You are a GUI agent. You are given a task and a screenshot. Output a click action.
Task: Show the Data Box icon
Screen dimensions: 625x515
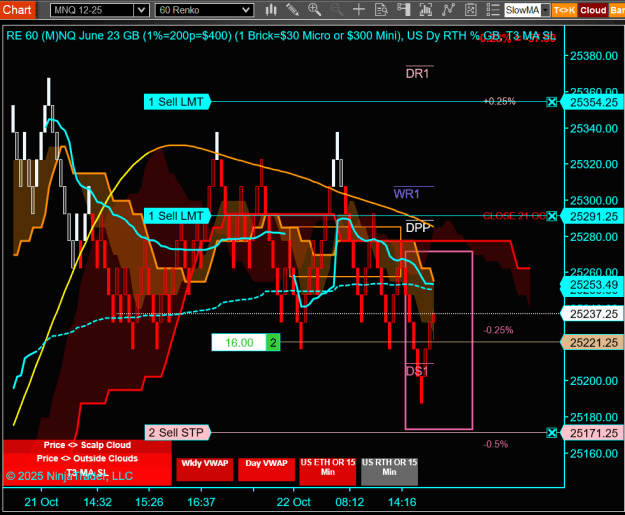pos(381,10)
